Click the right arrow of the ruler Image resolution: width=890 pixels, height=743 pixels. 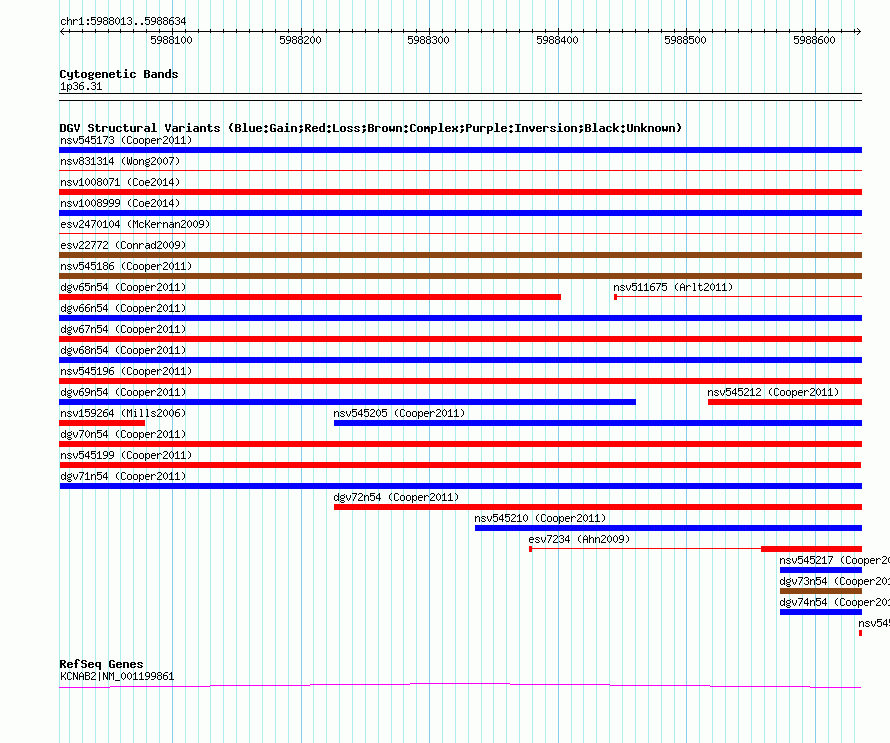click(858, 31)
